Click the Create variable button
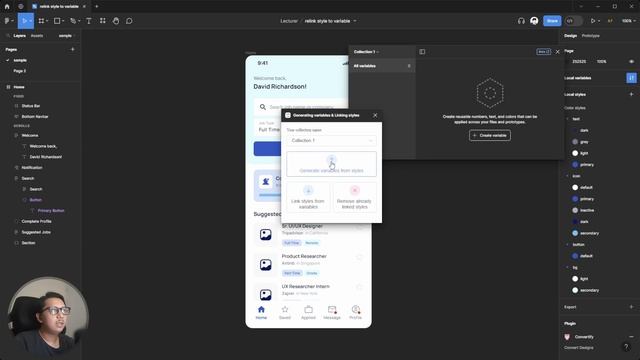 [490, 136]
